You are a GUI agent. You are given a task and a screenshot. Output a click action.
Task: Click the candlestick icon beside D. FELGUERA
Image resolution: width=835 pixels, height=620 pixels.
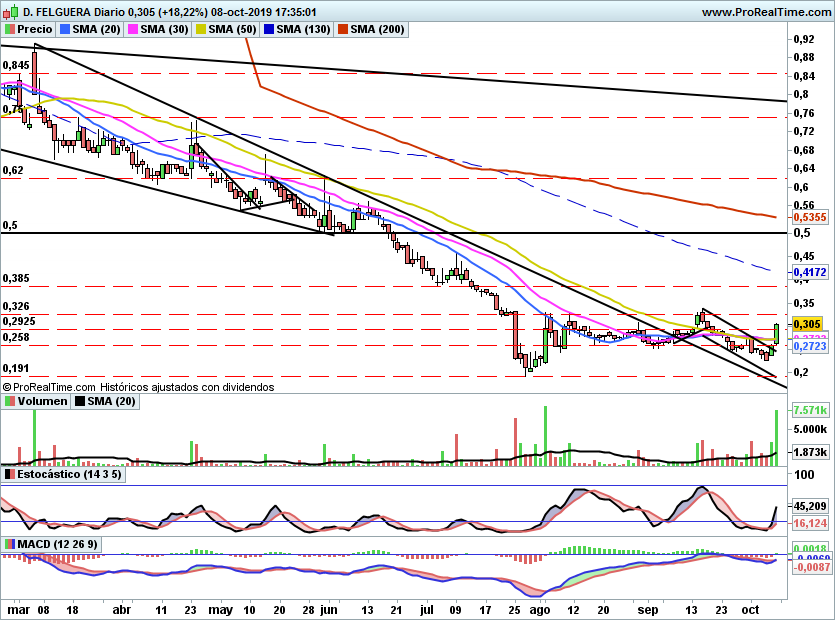click(10, 12)
